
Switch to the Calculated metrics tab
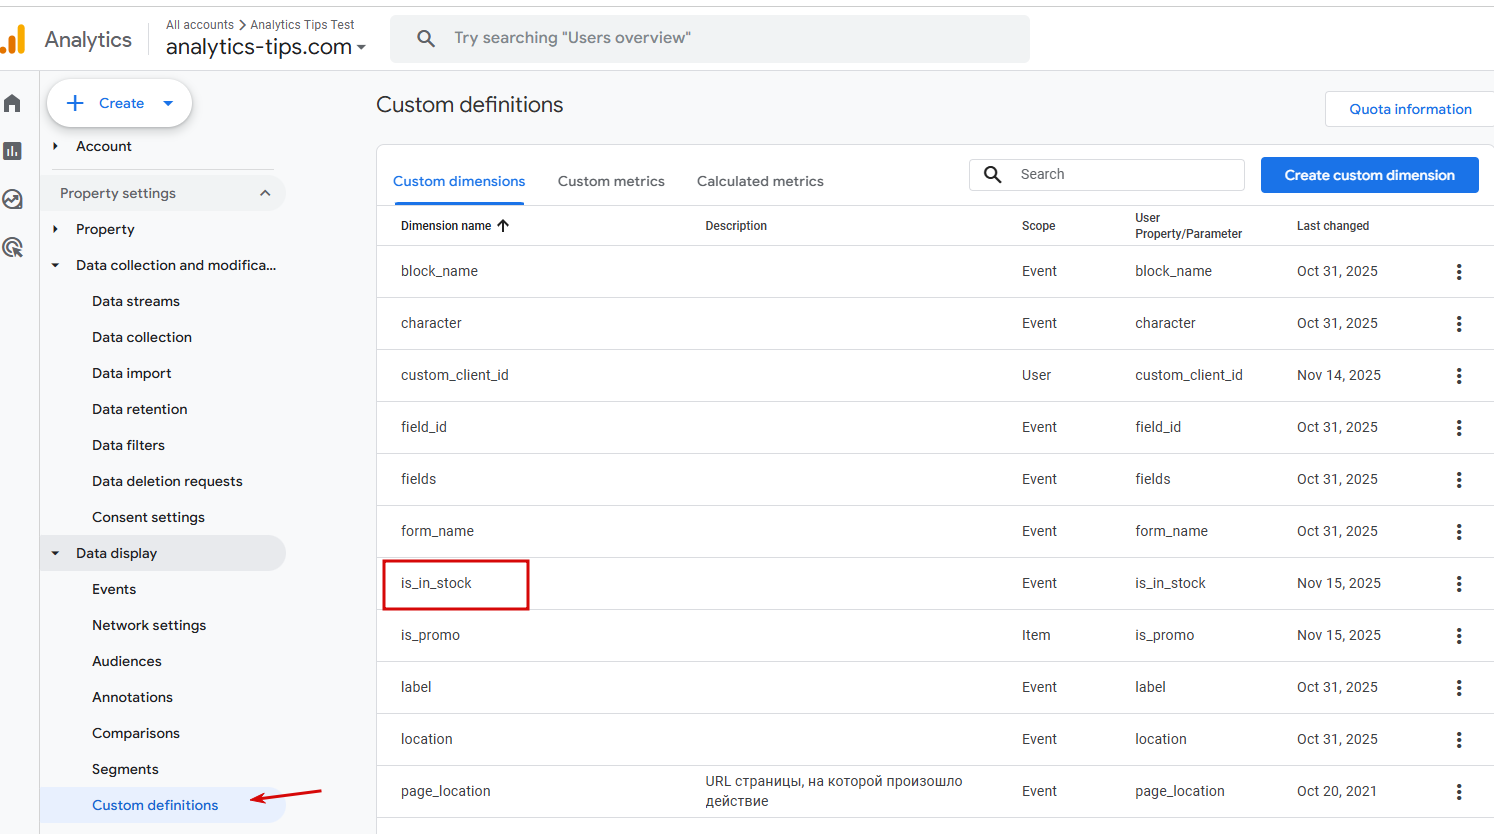pyautogui.click(x=760, y=181)
